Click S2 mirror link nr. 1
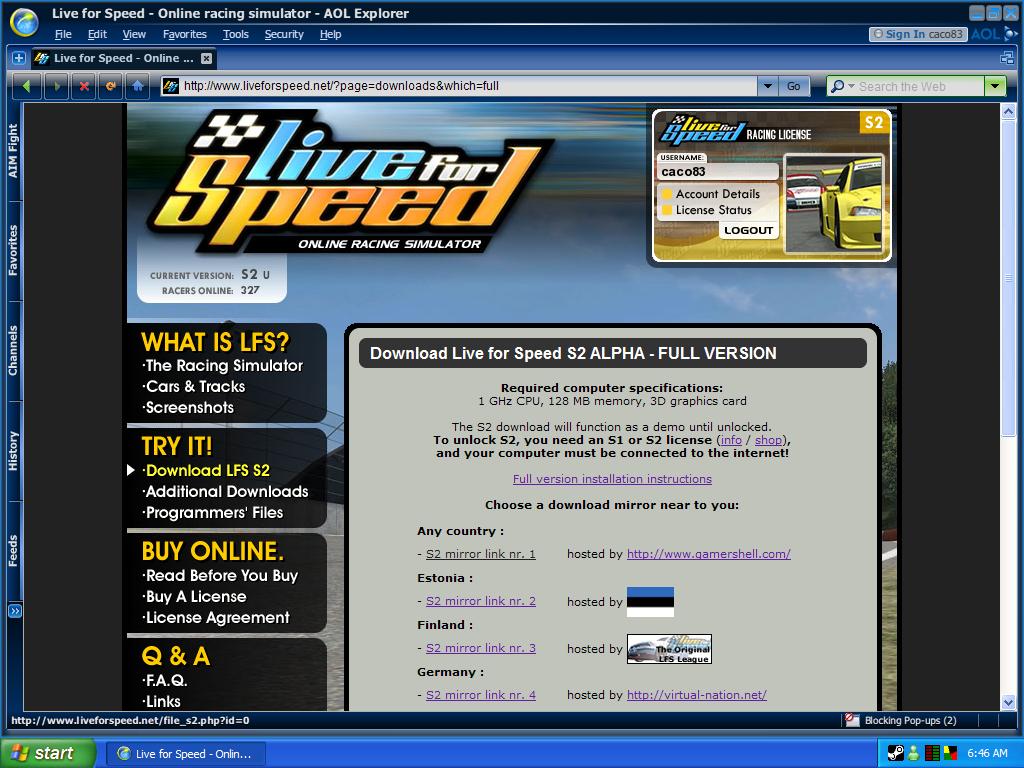This screenshot has height=768, width=1024. 481,554
